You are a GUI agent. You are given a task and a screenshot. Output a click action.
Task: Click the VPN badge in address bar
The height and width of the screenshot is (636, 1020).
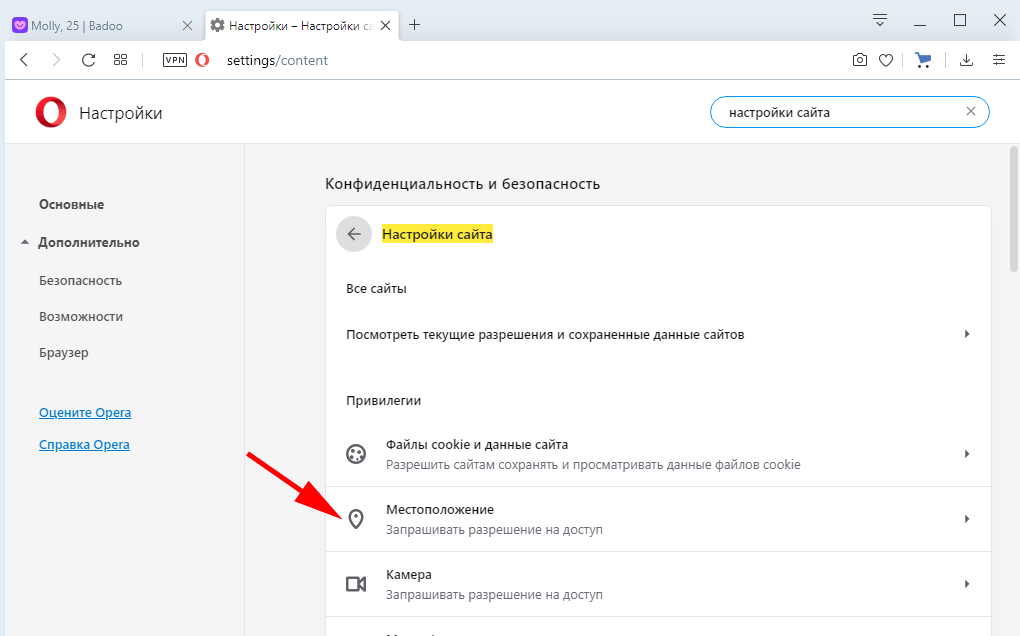pos(175,60)
